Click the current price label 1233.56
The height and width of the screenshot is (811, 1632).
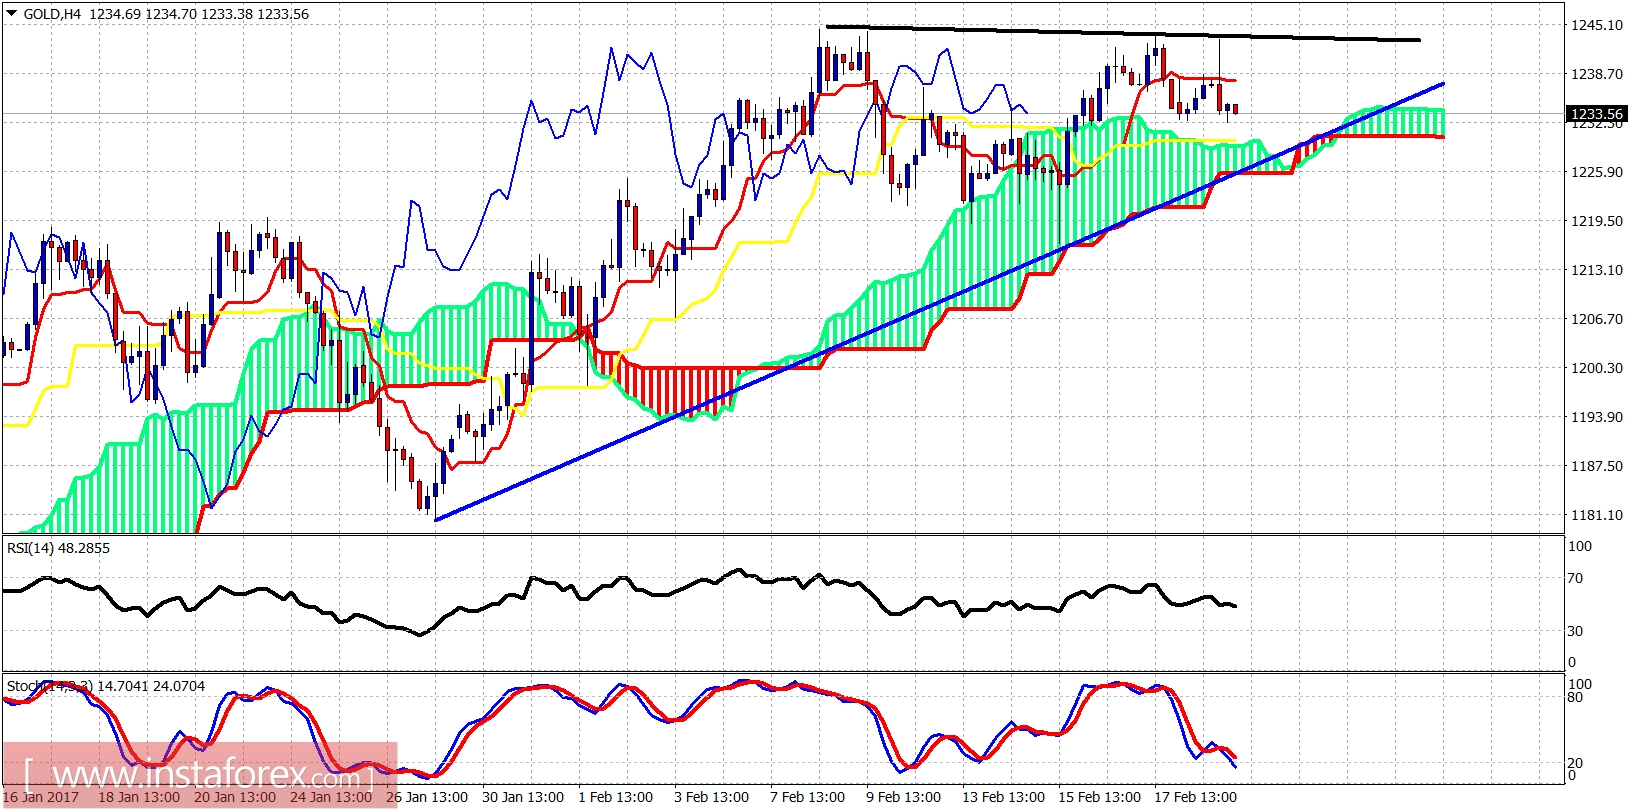click(x=1596, y=114)
